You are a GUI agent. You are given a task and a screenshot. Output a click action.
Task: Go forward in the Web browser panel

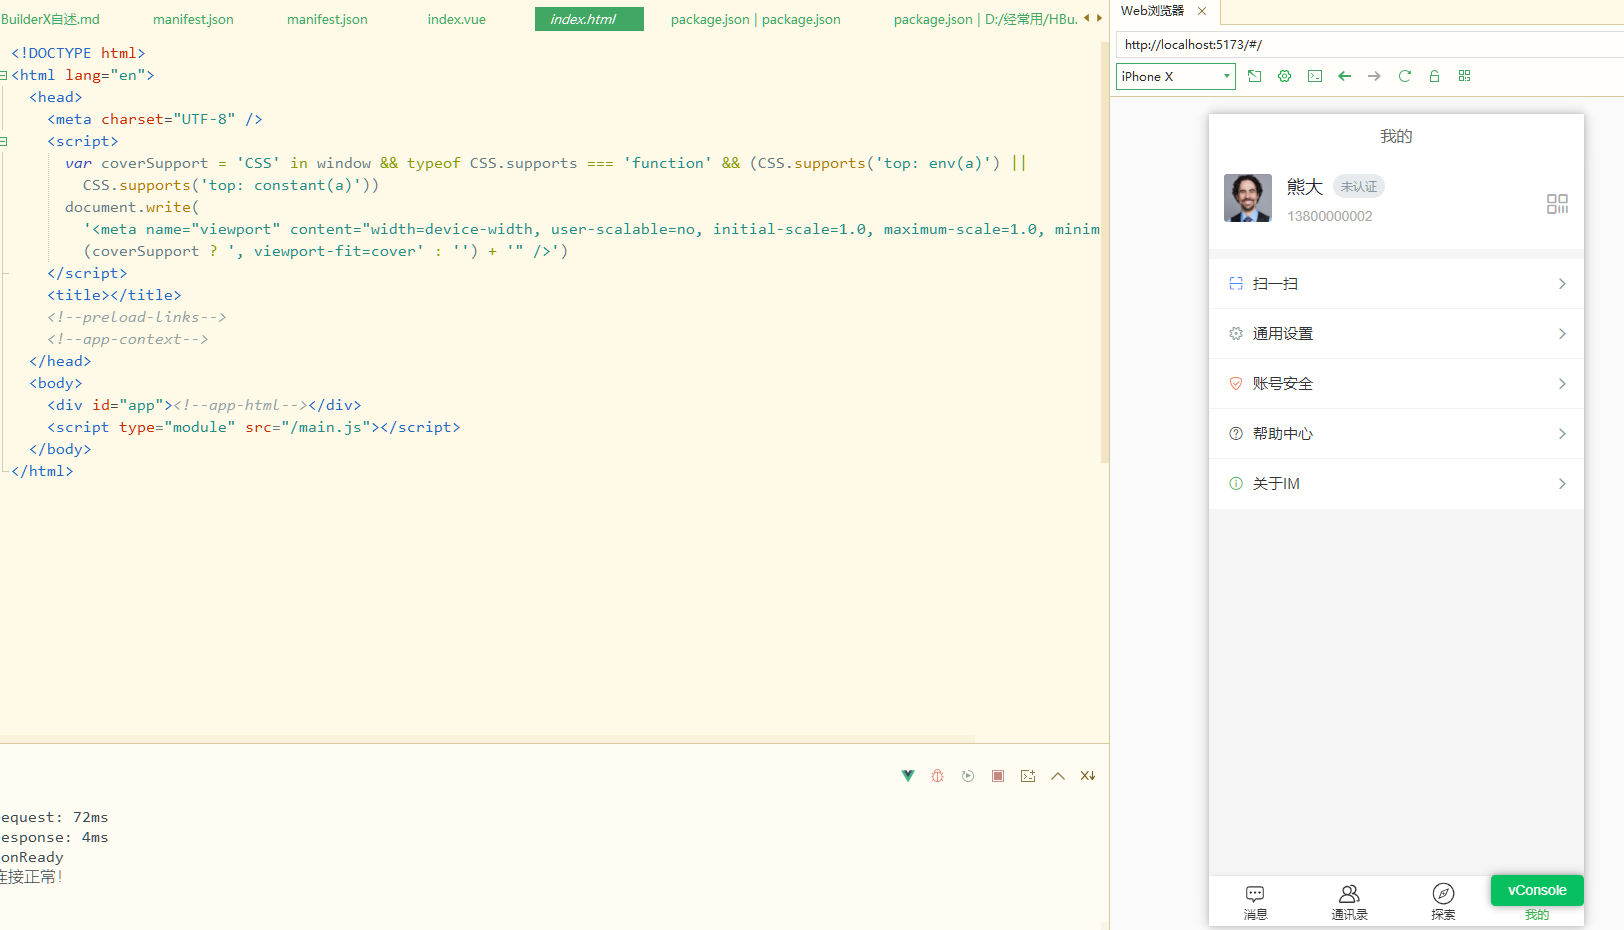tap(1375, 76)
